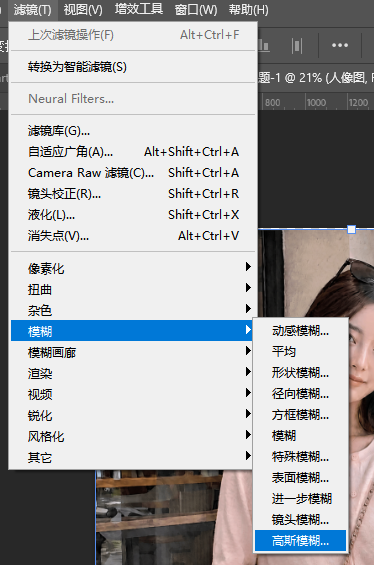Select 自适应广角(A)... filter

click(133, 152)
